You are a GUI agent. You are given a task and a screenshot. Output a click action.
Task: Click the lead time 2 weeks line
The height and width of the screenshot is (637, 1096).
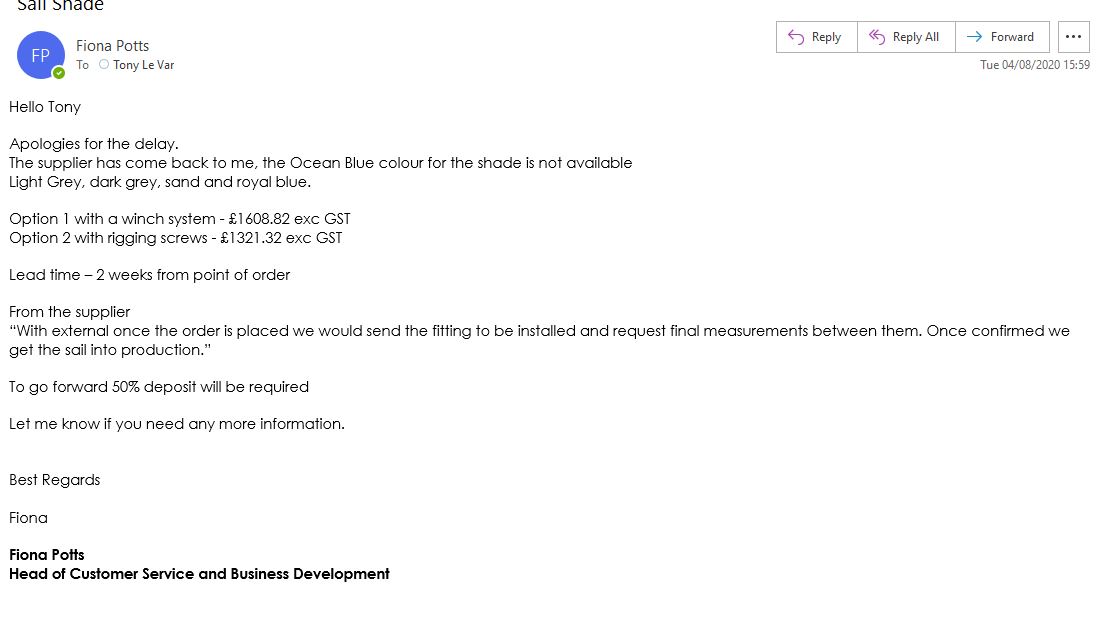(x=149, y=275)
